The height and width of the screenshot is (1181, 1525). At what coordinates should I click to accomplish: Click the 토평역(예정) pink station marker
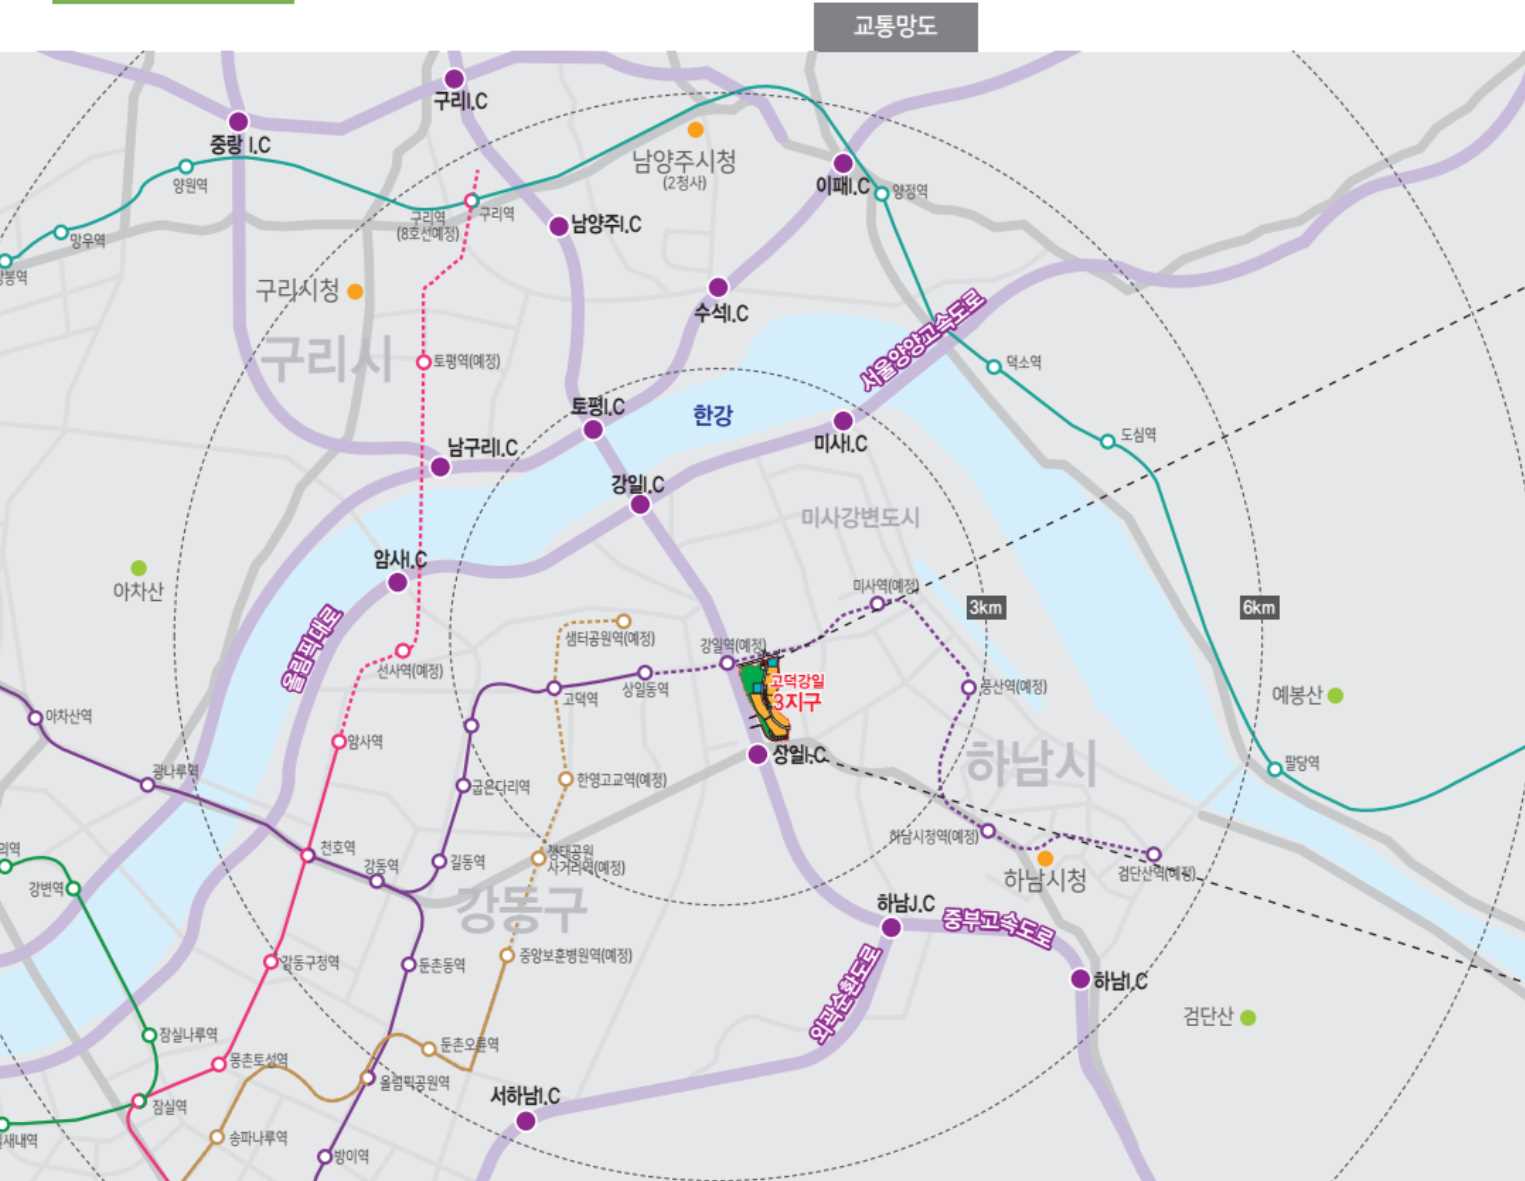click(x=424, y=362)
